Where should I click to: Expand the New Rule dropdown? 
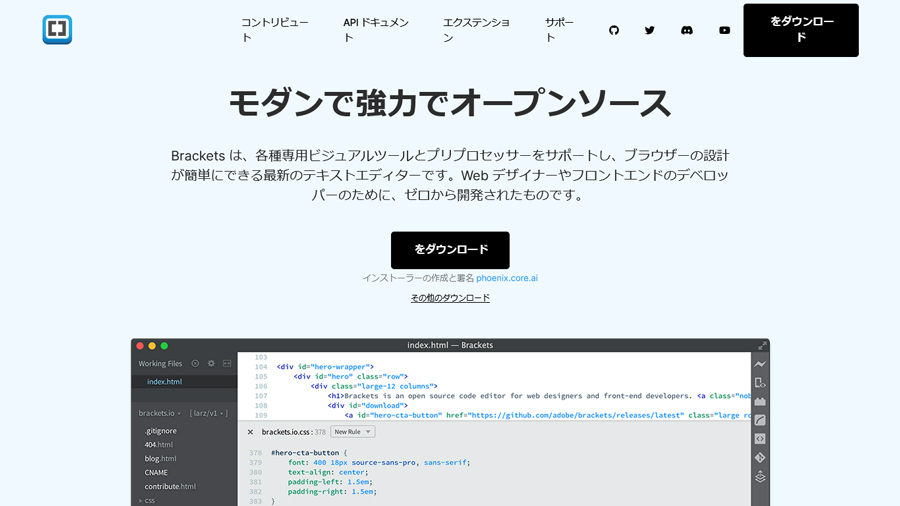(353, 432)
